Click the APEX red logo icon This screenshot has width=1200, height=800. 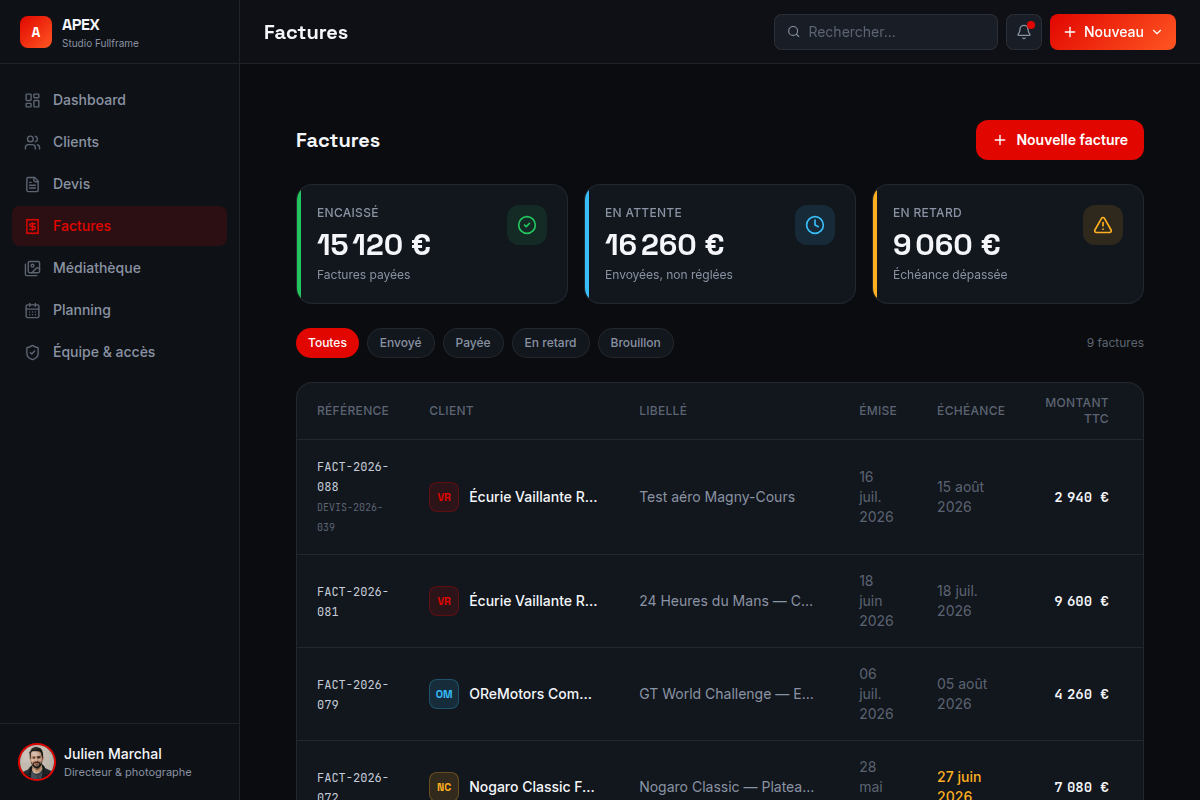pos(36,32)
